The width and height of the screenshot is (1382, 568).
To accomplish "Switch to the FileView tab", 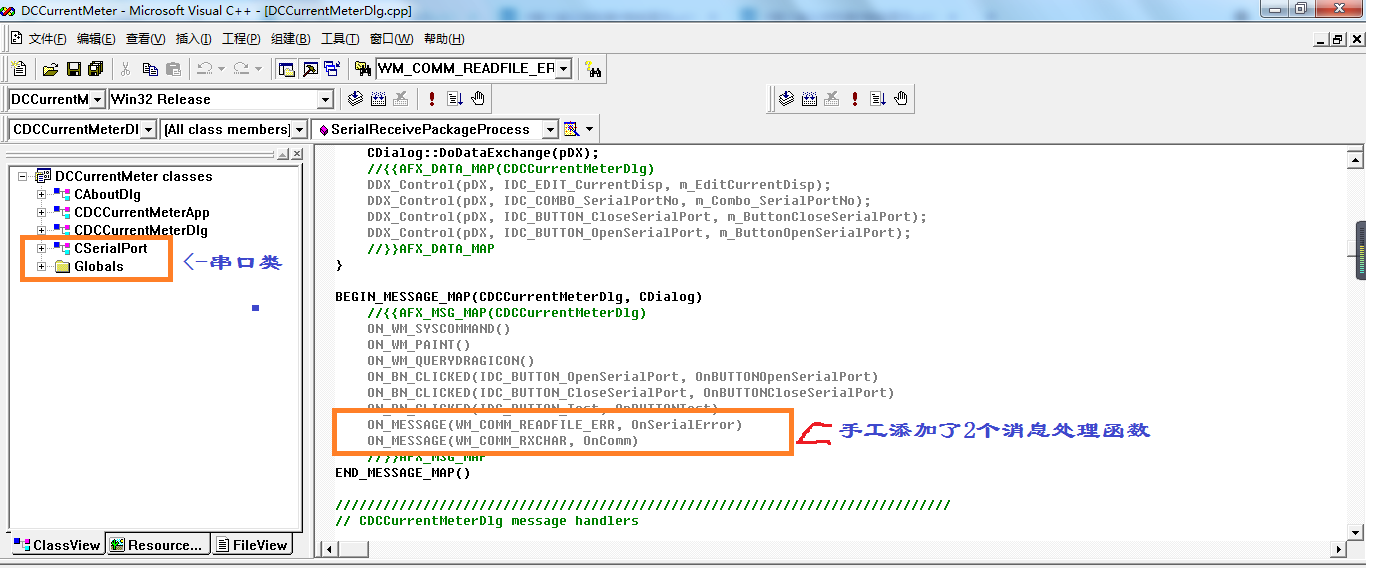I will coord(252,545).
